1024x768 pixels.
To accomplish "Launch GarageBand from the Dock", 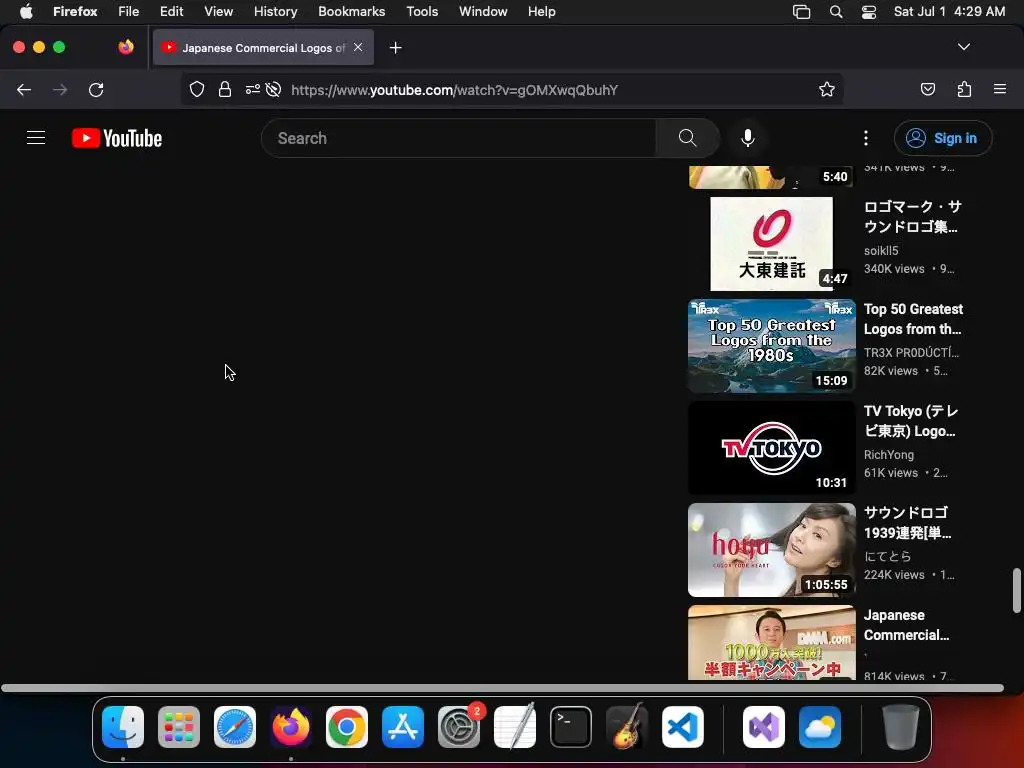I will (627, 727).
